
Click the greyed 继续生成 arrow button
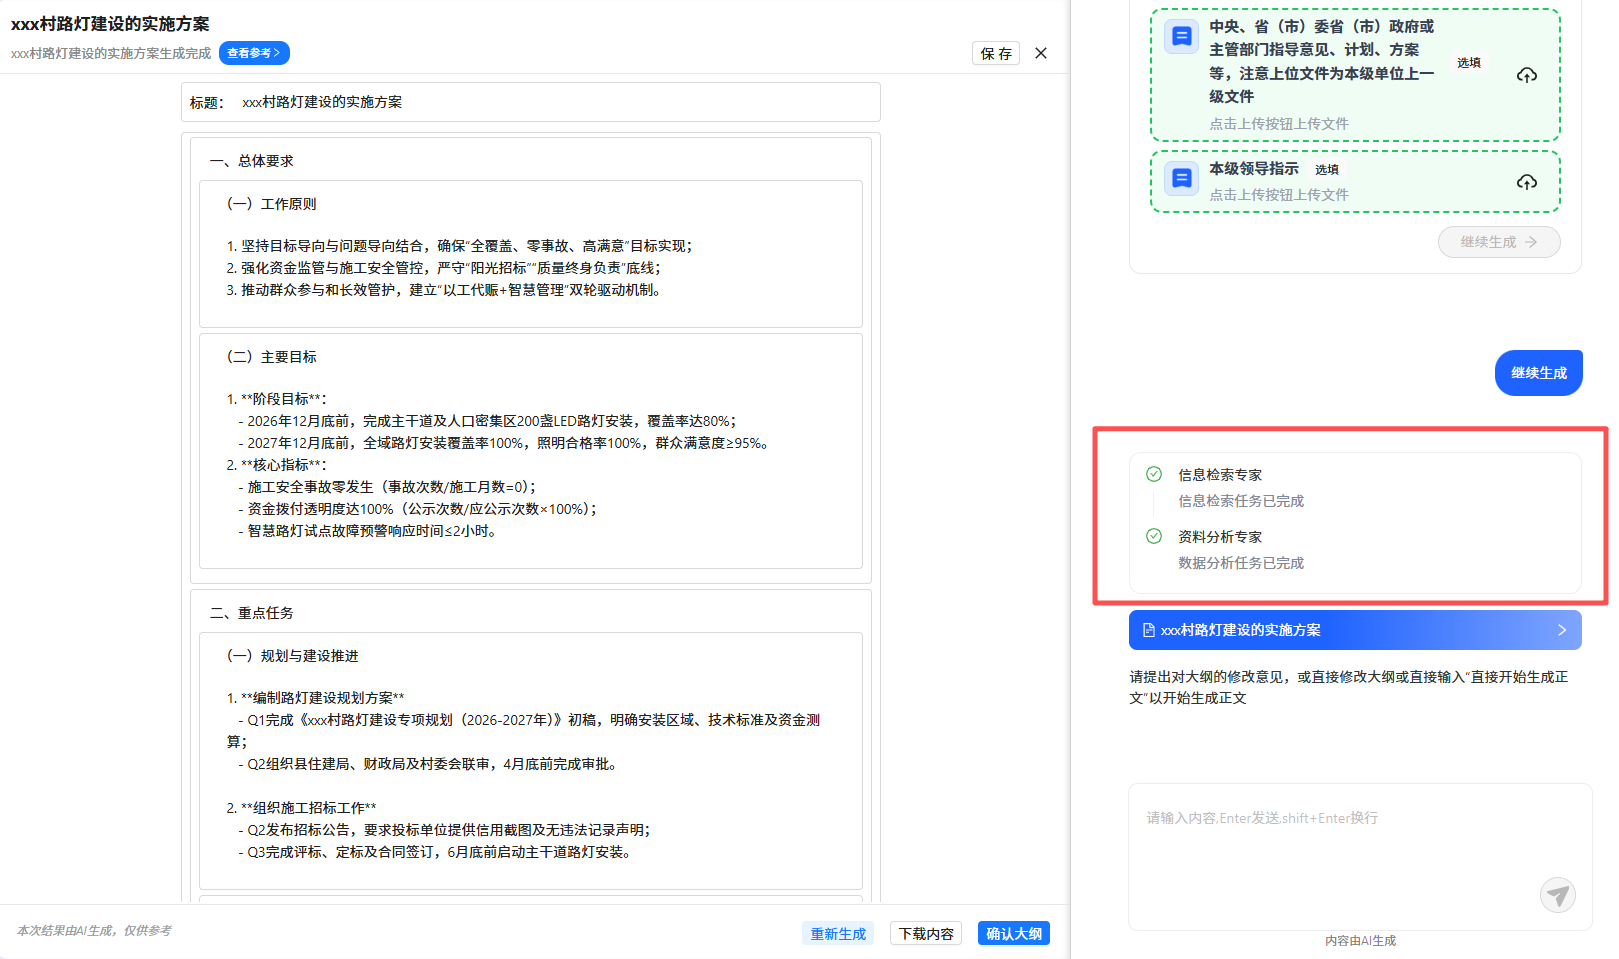click(1498, 242)
